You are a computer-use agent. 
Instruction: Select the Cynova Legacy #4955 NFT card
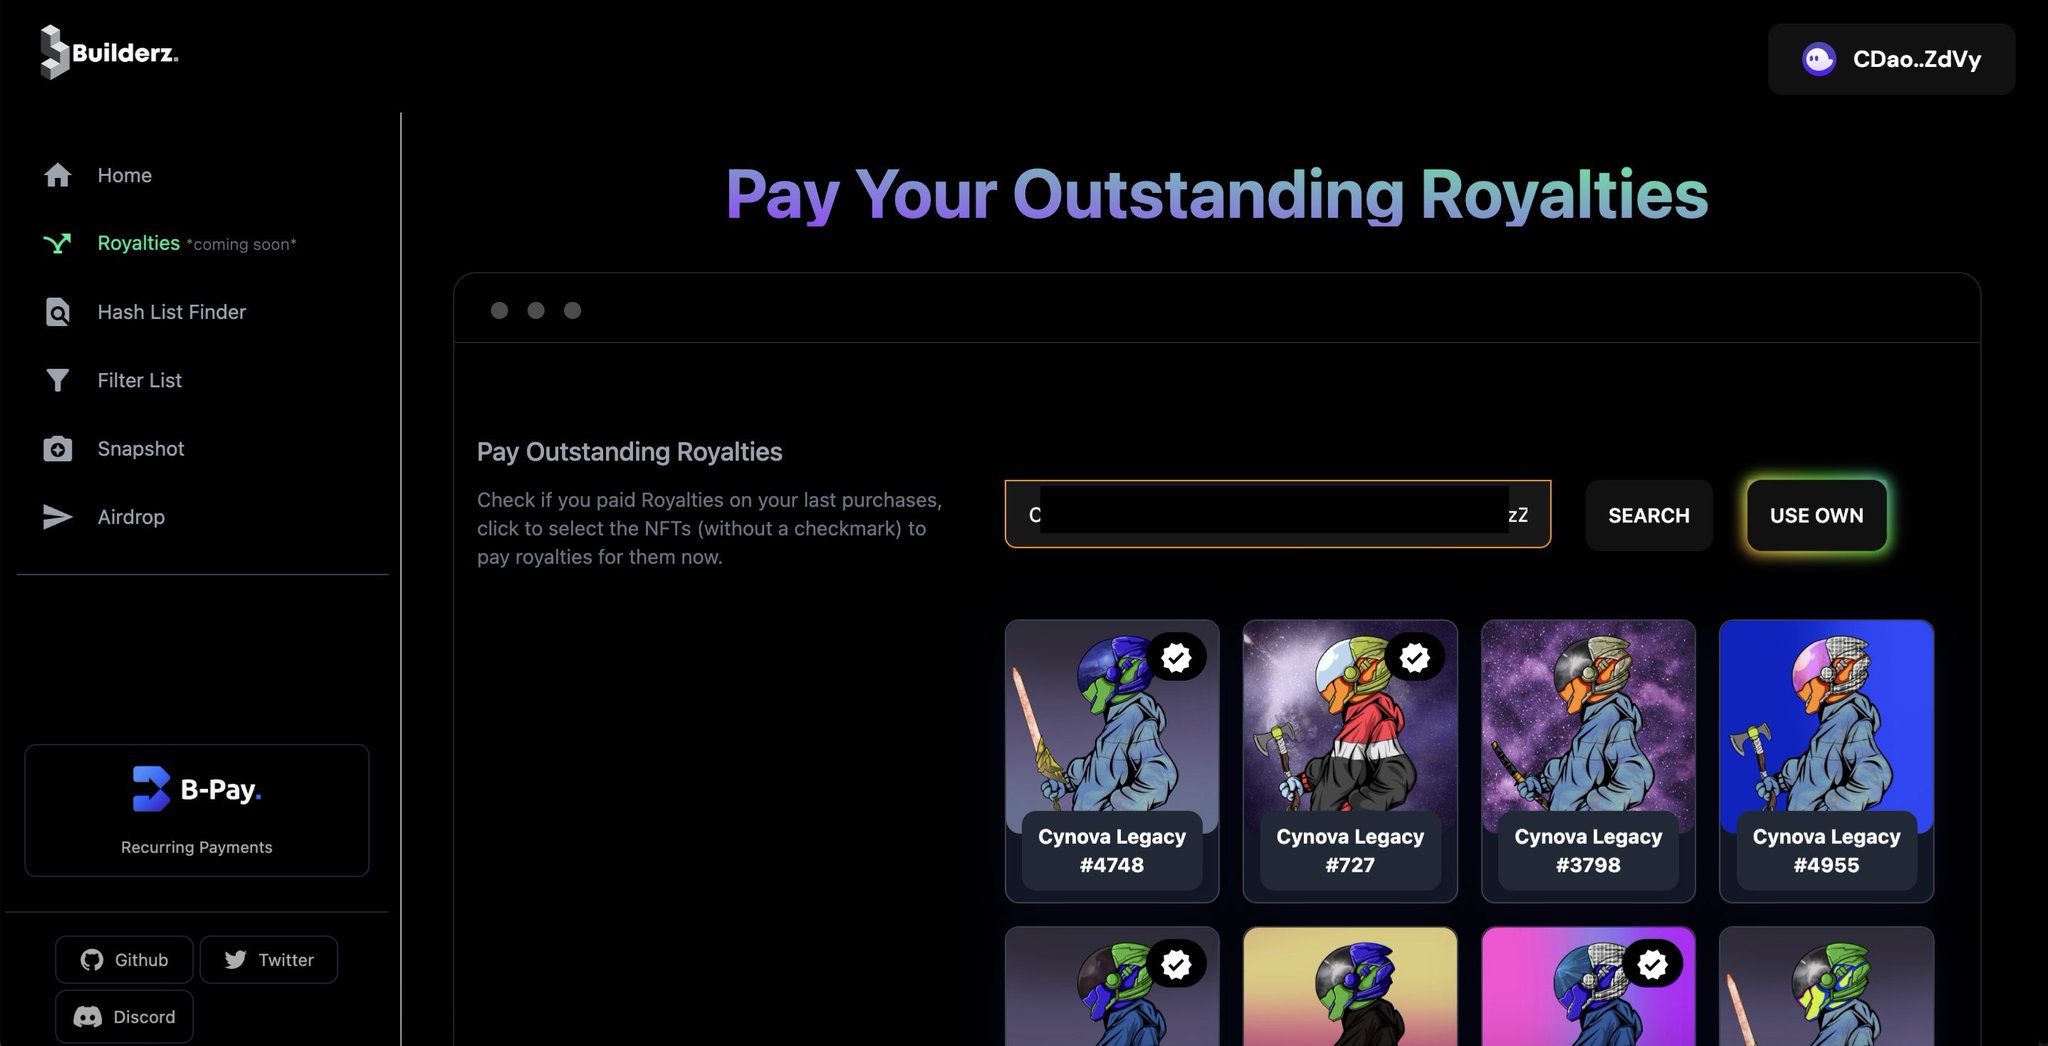coord(1826,761)
